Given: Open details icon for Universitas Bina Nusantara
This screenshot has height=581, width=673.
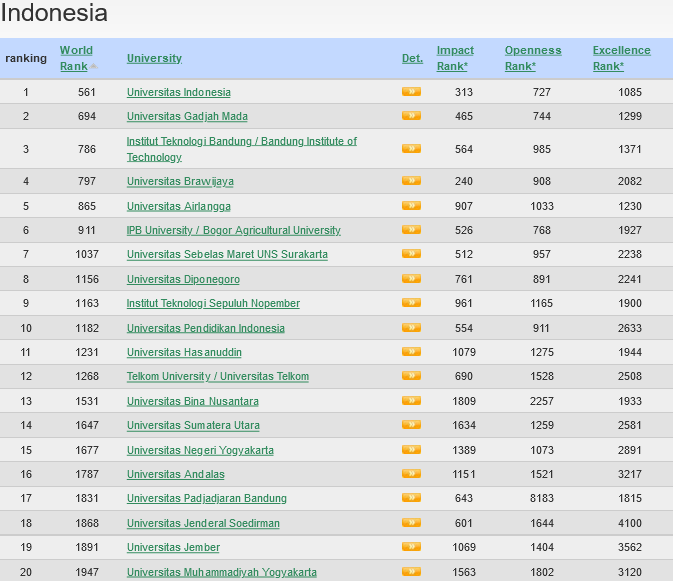Looking at the screenshot, I should tap(411, 400).
